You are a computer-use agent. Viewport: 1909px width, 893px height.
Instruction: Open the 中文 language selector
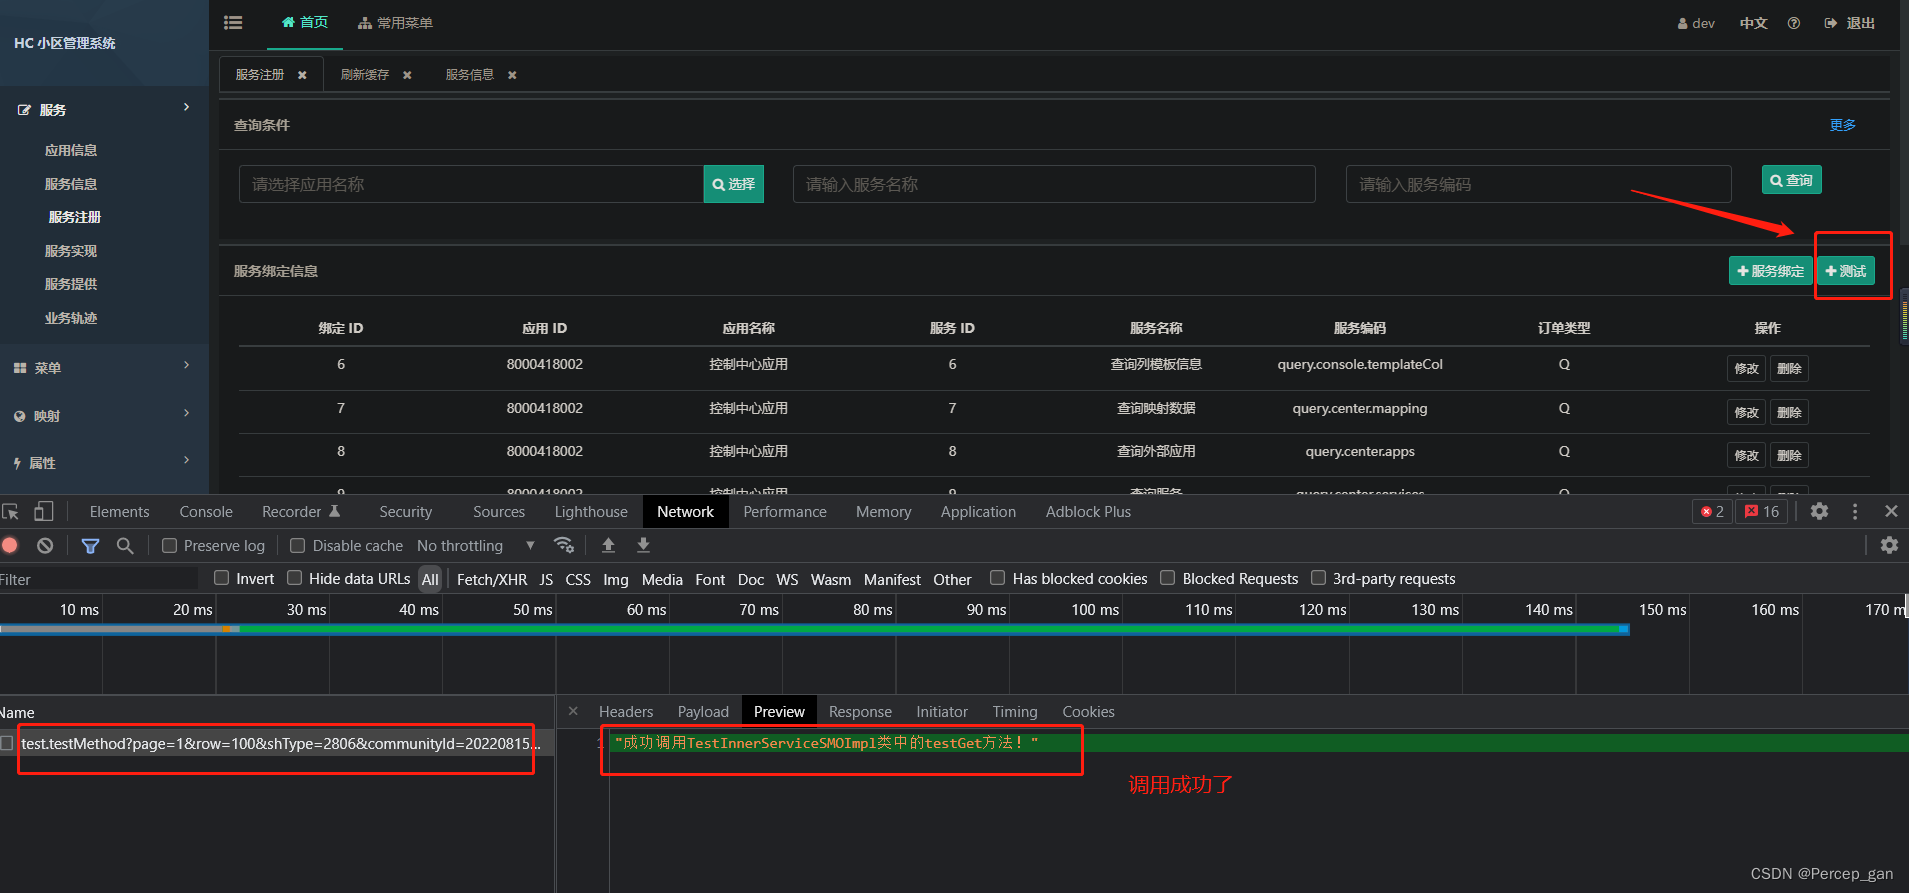coord(1753,23)
